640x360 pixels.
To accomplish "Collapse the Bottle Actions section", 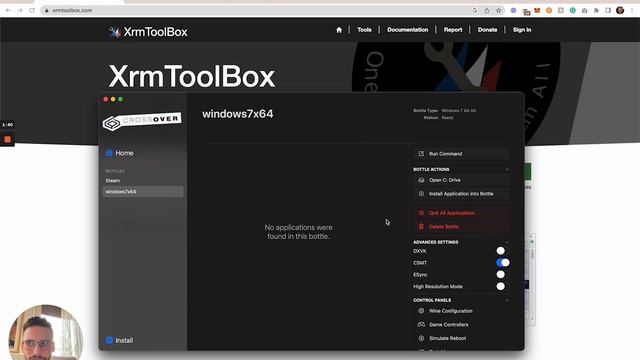I will (x=507, y=169).
